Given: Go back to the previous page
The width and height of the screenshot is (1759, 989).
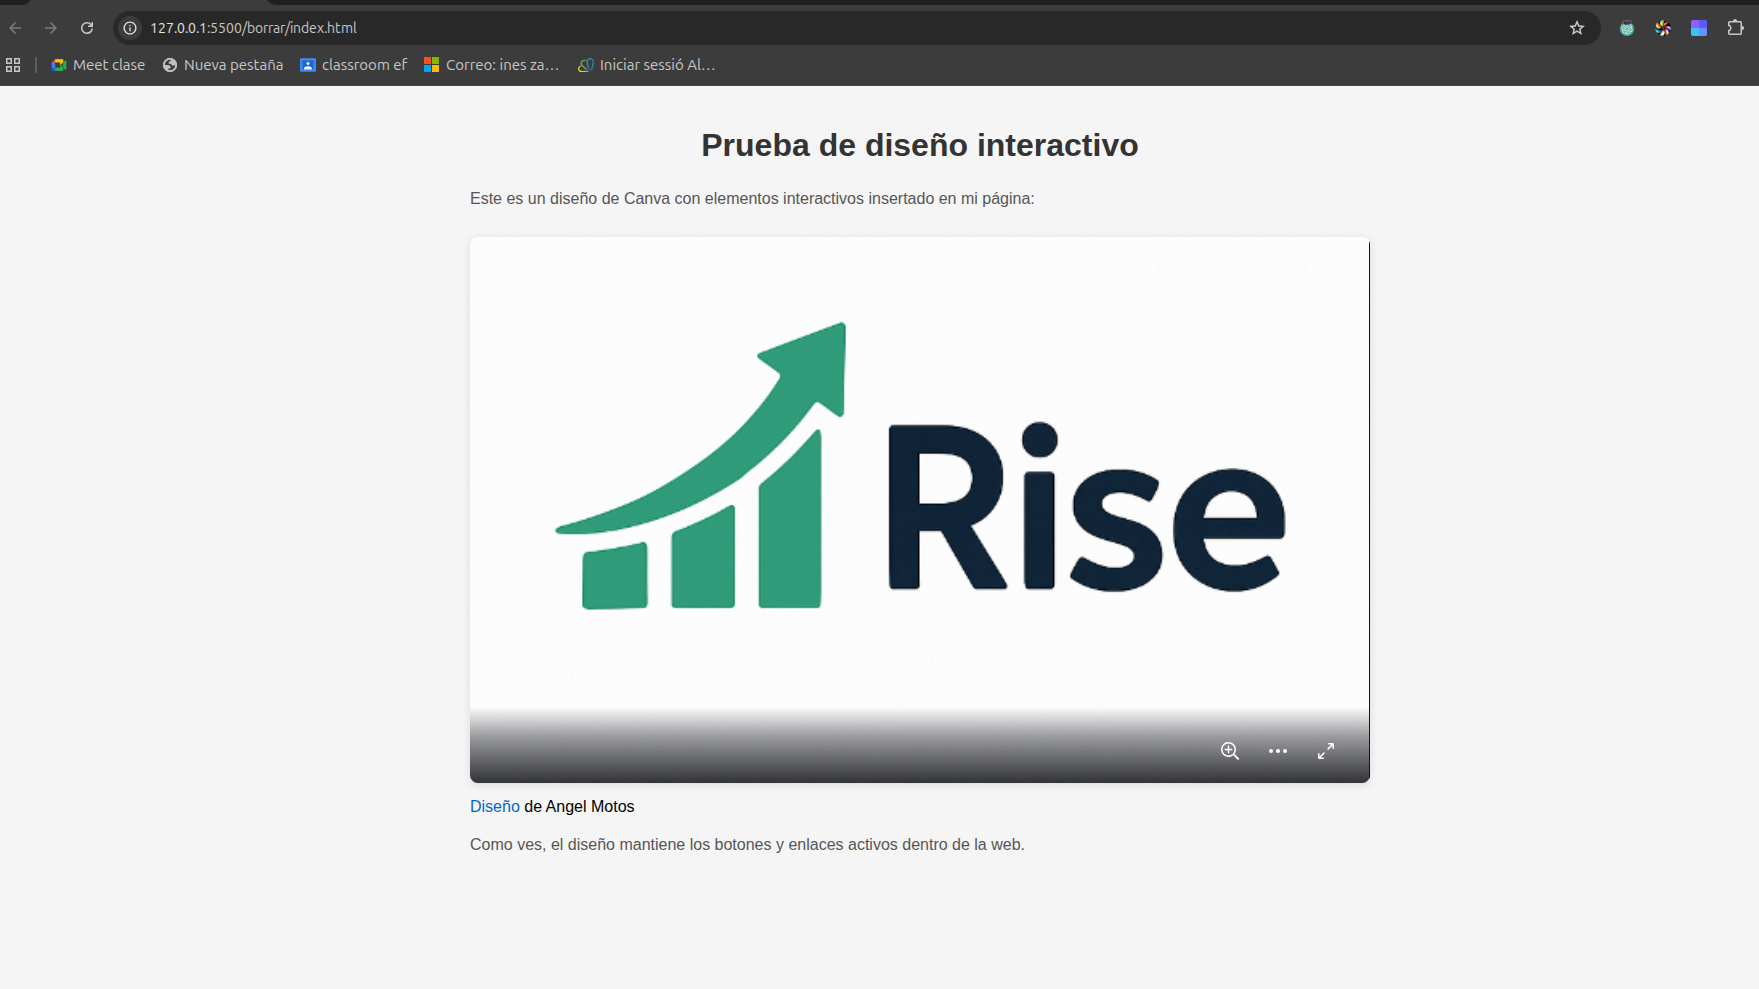Looking at the screenshot, I should coord(16,28).
